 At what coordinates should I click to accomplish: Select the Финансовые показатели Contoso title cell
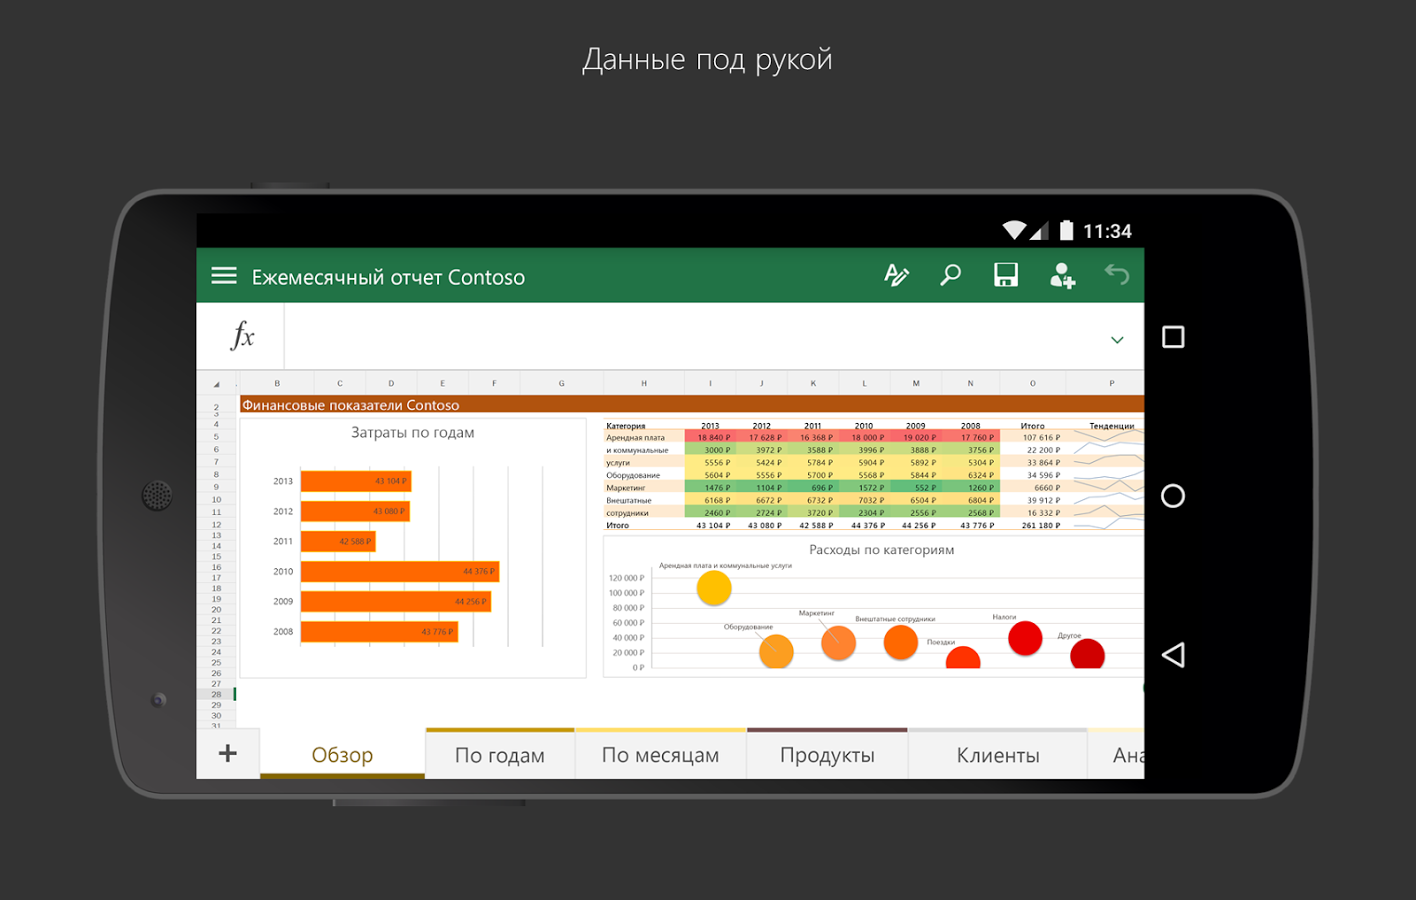[692, 405]
